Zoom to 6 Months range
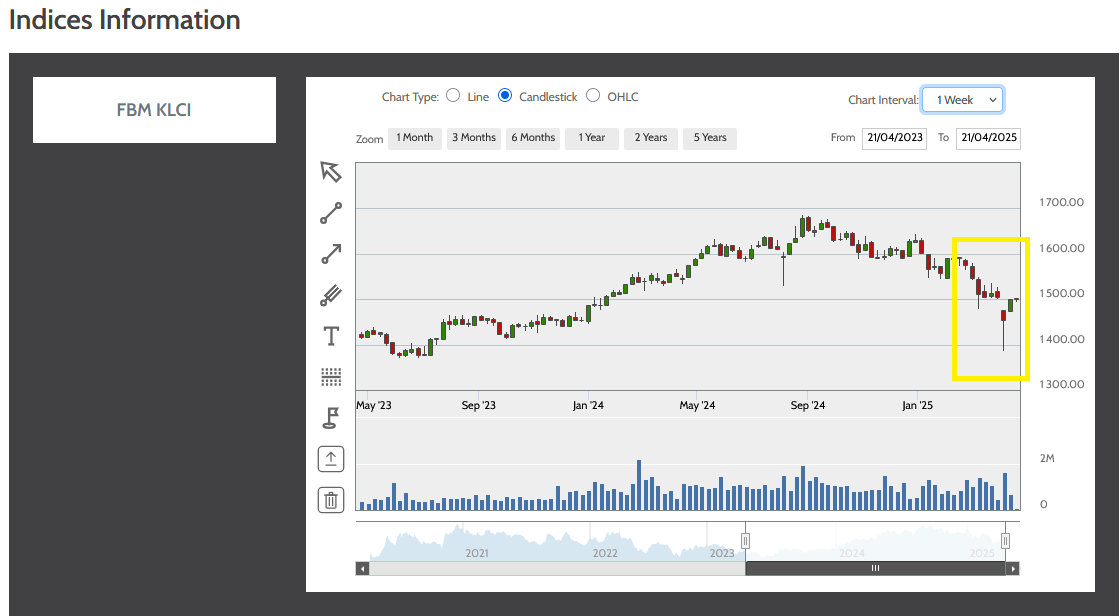The width and height of the screenshot is (1120, 616). 533,138
